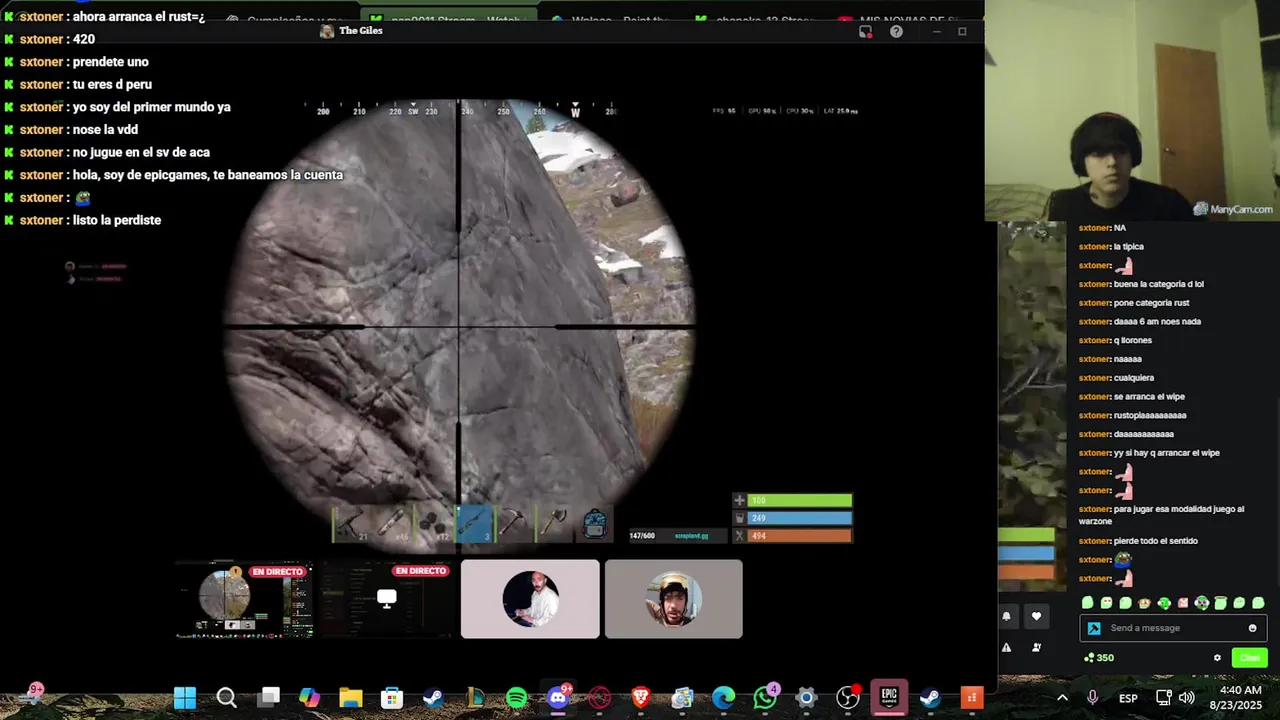Open Task View on the taskbar

(269, 697)
